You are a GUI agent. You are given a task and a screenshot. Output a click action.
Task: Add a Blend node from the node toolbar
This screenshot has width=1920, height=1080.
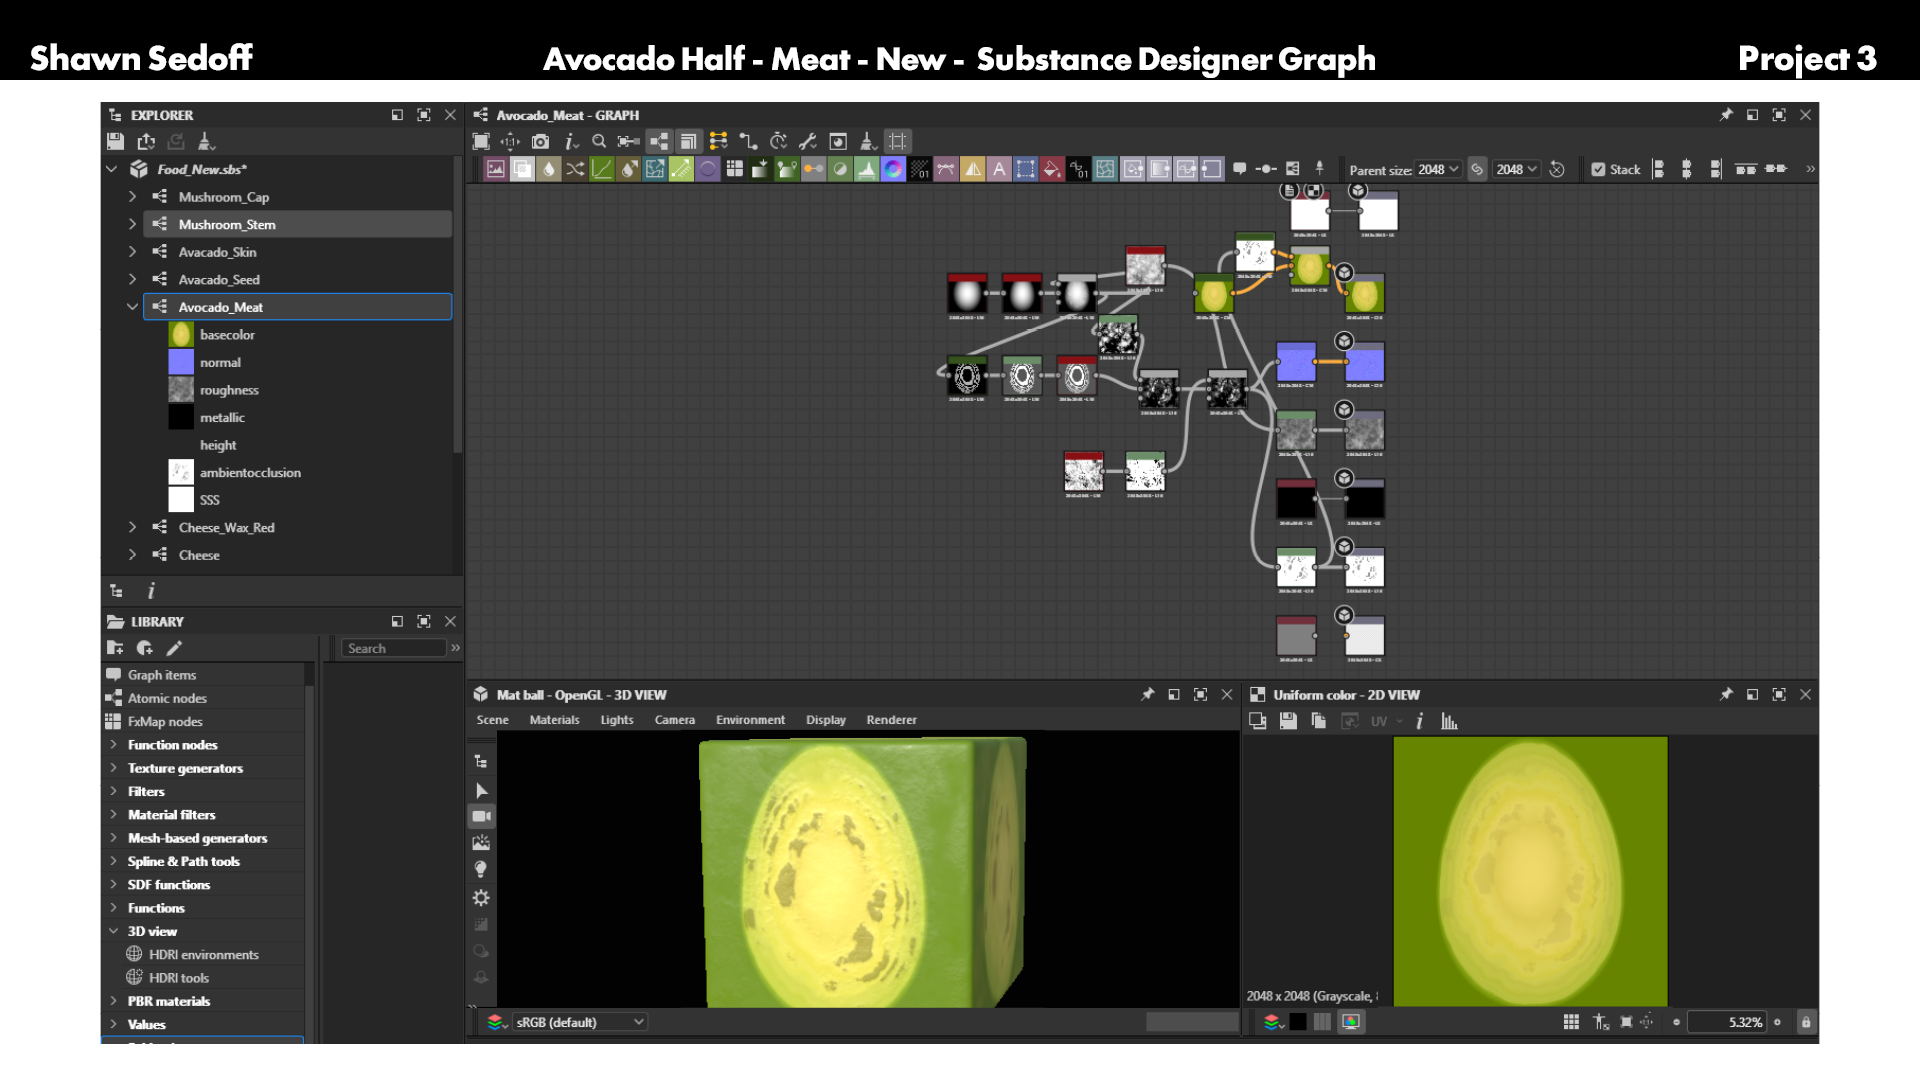click(522, 169)
